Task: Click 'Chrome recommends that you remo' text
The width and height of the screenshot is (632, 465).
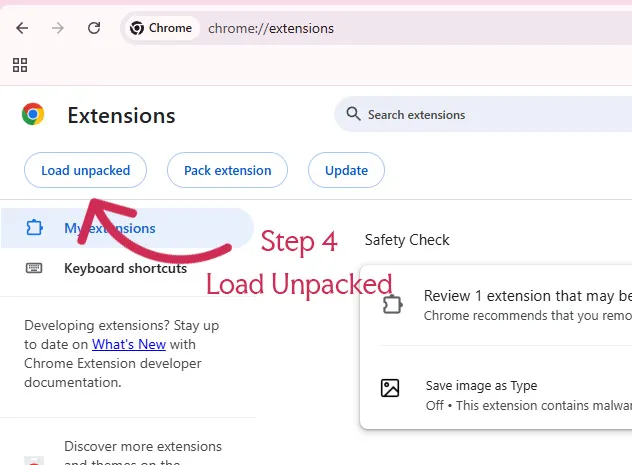Action: (528, 316)
